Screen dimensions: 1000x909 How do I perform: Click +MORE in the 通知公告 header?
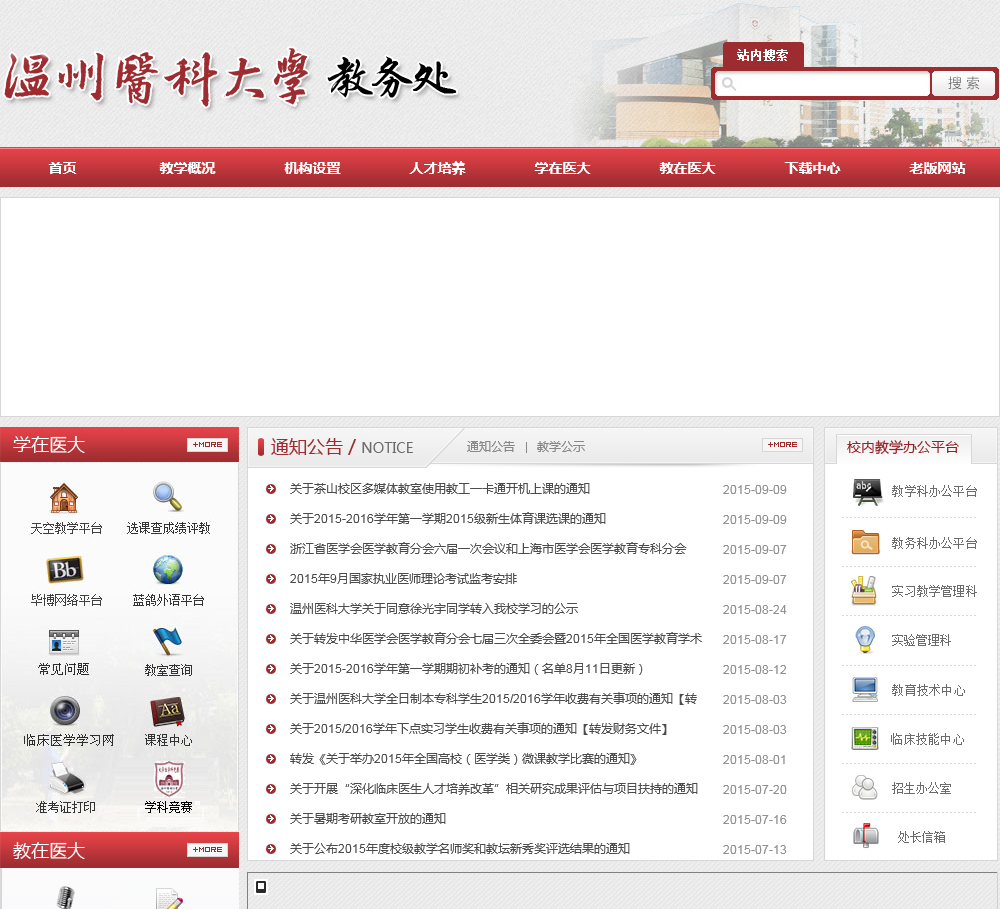[x=783, y=445]
